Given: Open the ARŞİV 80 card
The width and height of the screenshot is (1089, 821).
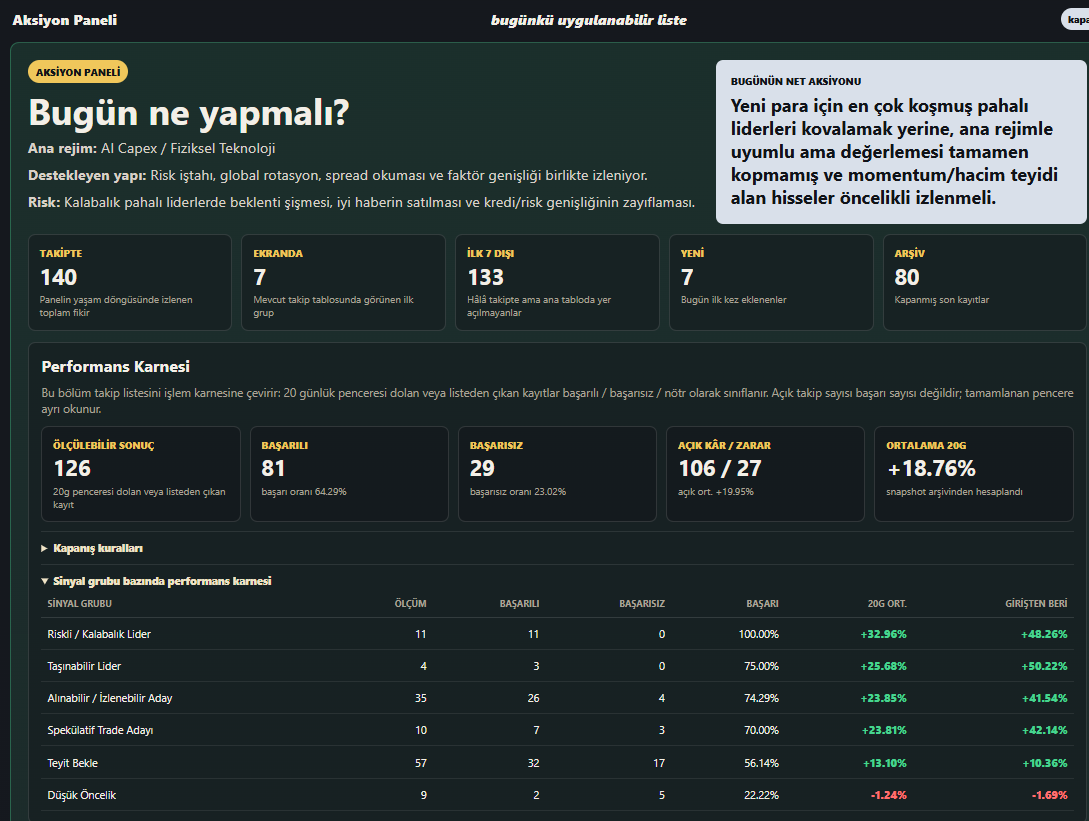Looking at the screenshot, I should coord(985,282).
